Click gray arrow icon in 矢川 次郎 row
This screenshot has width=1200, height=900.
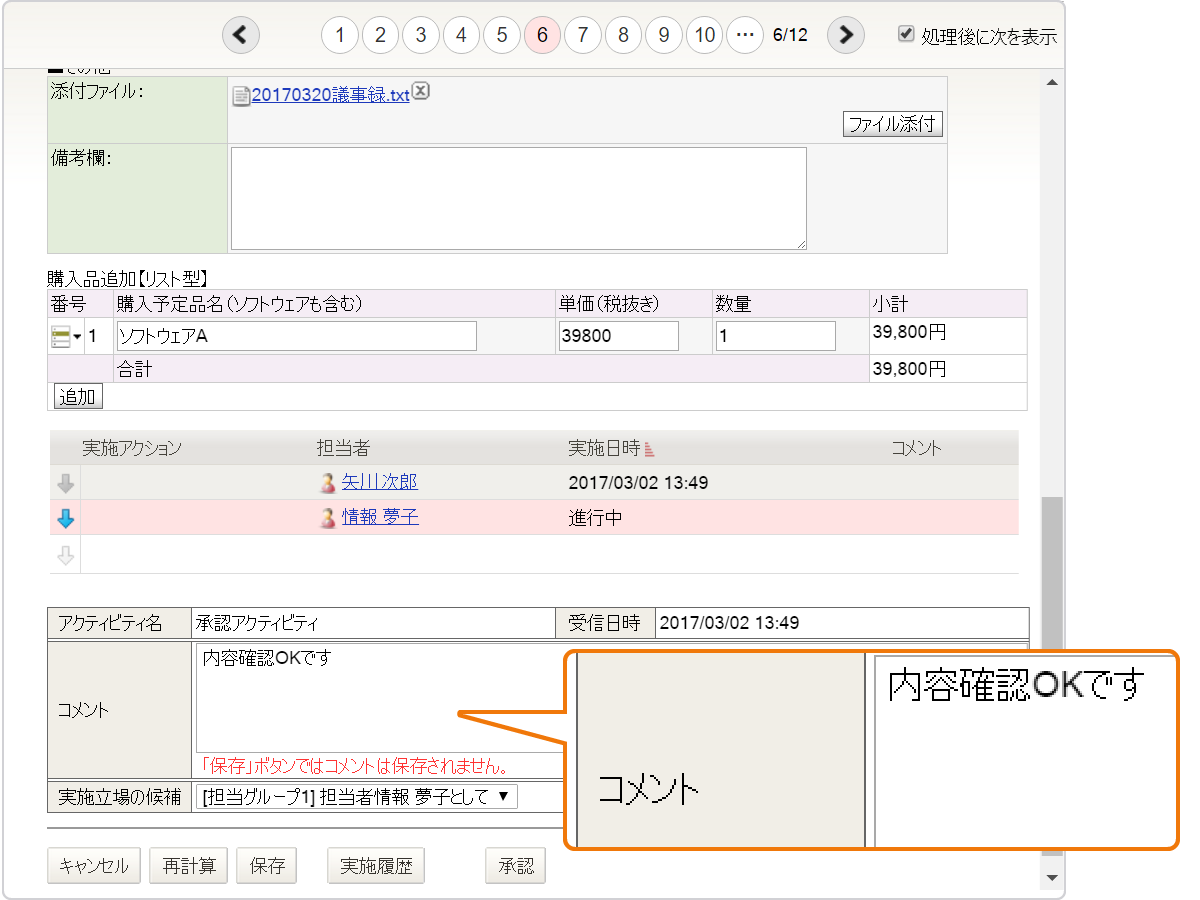[x=65, y=483]
